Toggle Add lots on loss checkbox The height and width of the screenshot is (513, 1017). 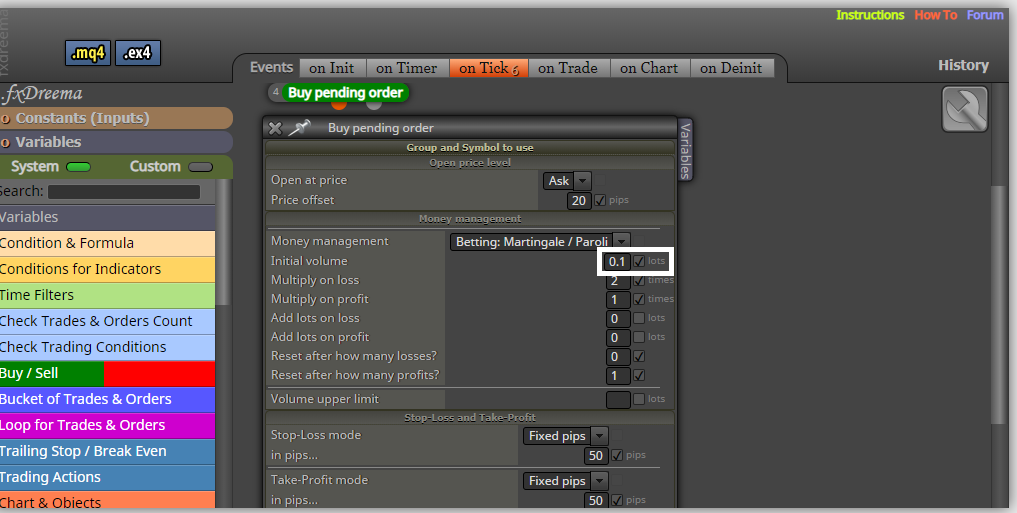pos(639,318)
